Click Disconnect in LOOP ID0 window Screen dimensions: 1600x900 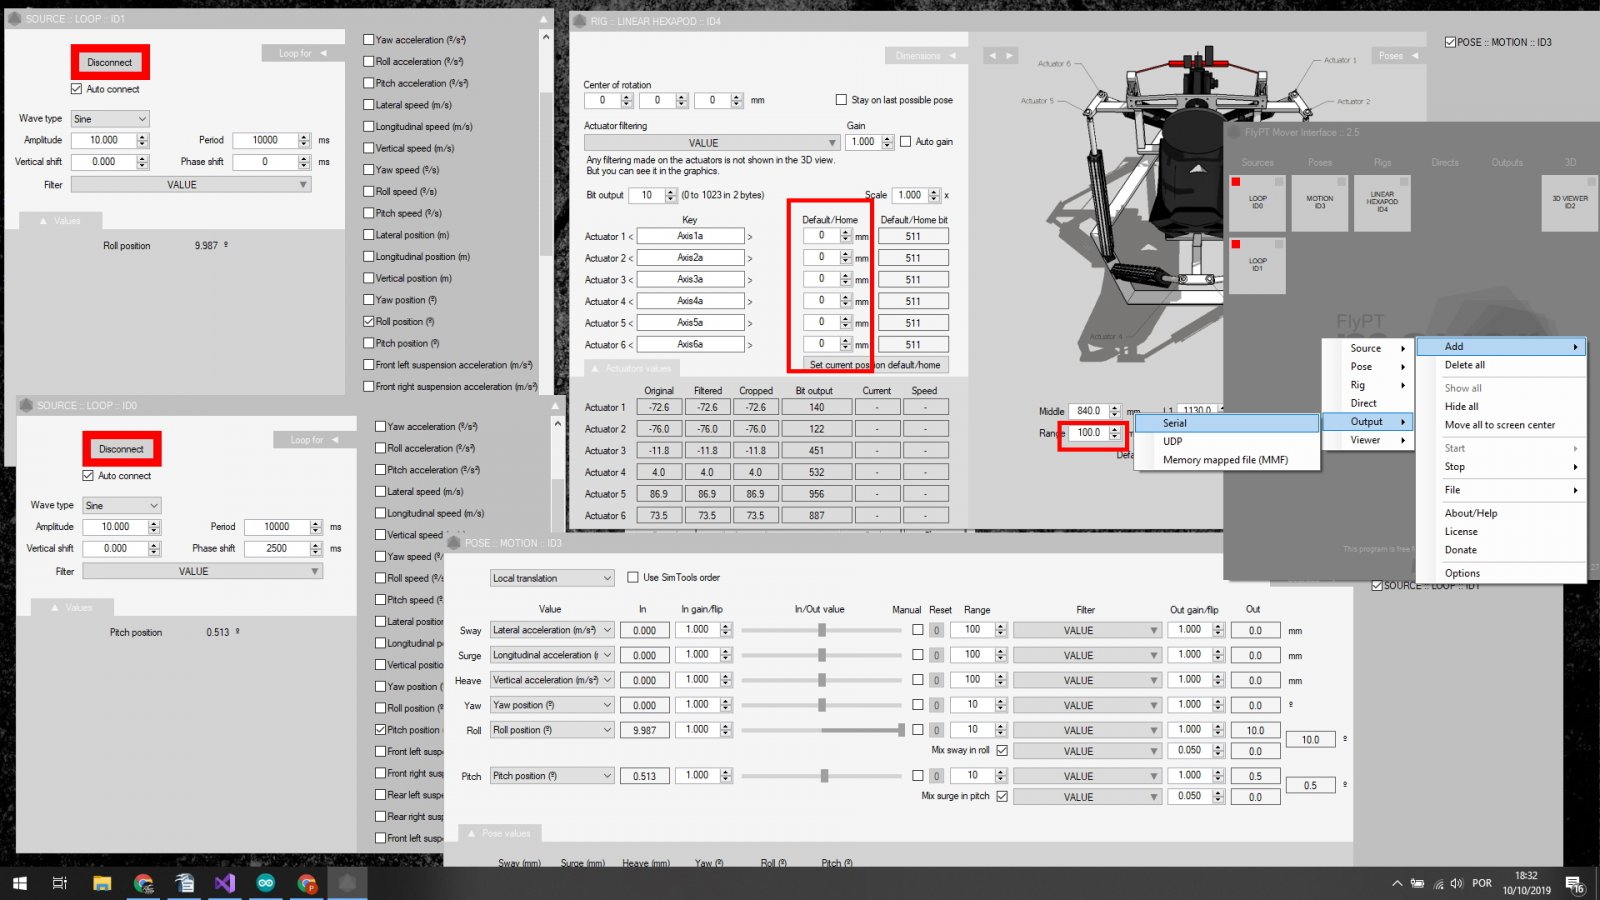coord(122,449)
